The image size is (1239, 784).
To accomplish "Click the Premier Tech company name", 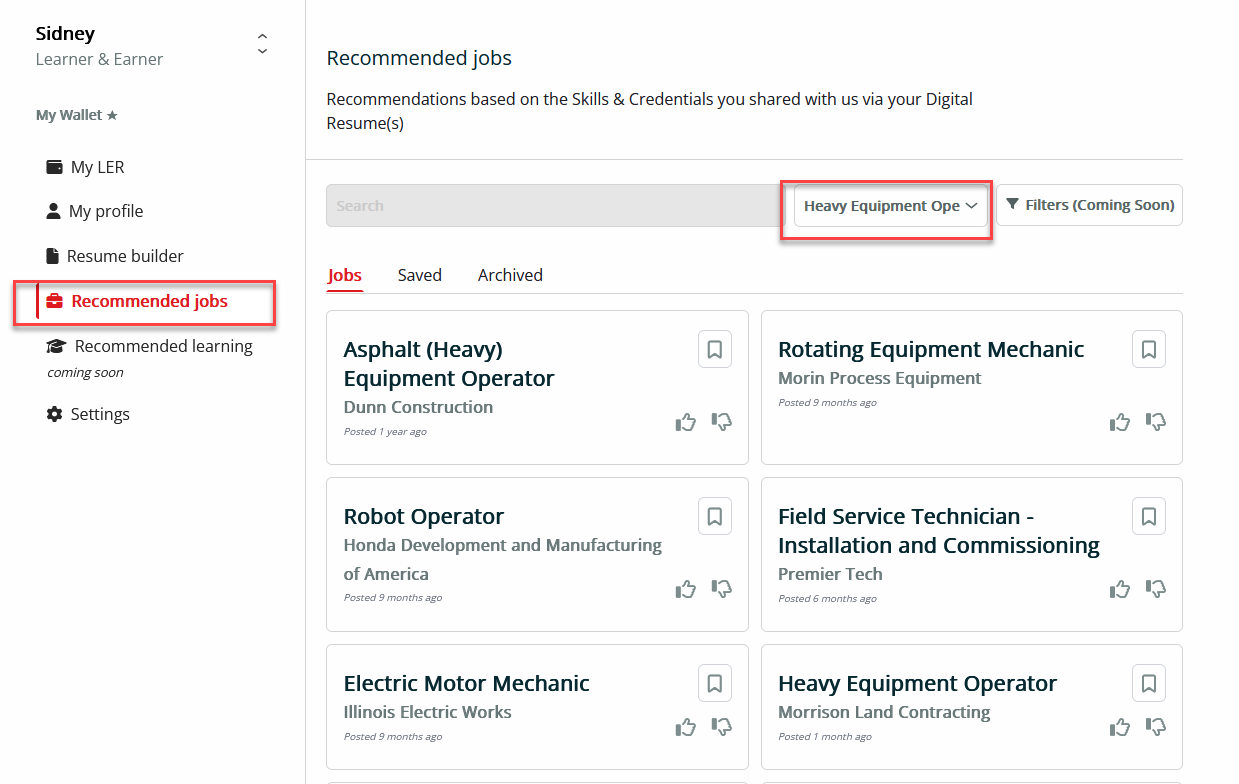I will pos(830,574).
